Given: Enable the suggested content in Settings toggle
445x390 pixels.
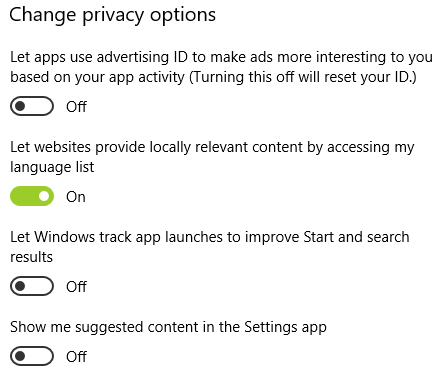Looking at the screenshot, I should (32, 356).
